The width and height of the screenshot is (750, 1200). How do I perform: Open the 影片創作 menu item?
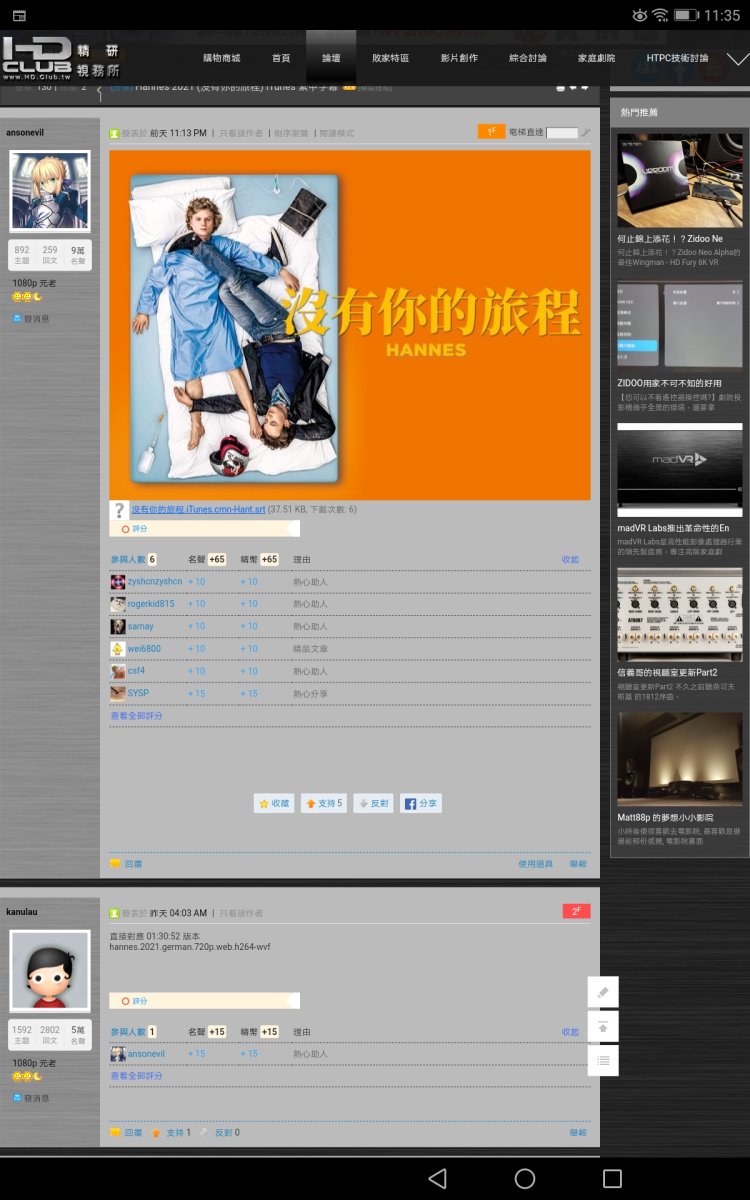tap(459, 58)
